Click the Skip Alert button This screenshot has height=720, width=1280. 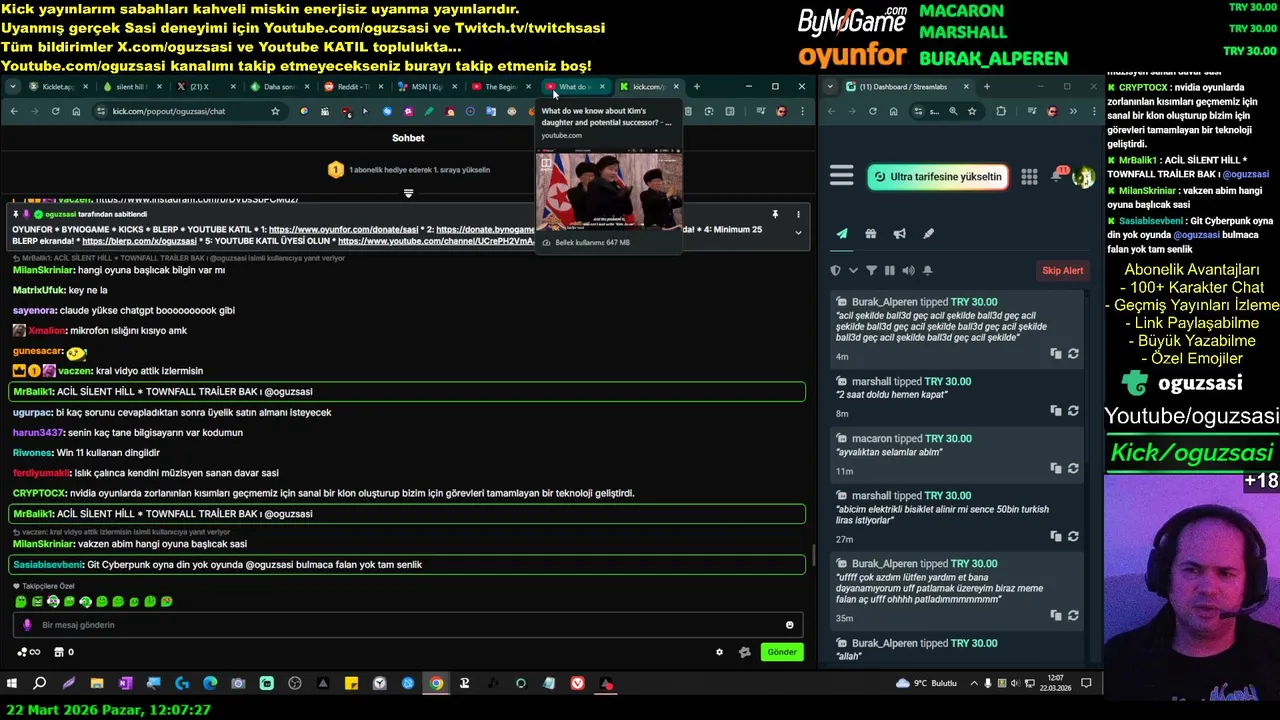(1063, 270)
